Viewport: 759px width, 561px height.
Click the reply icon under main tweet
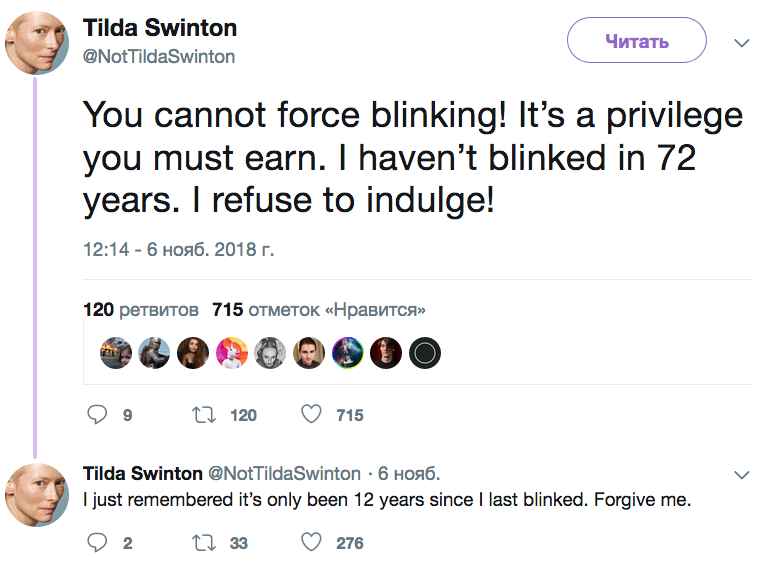pyautogui.click(x=97, y=415)
